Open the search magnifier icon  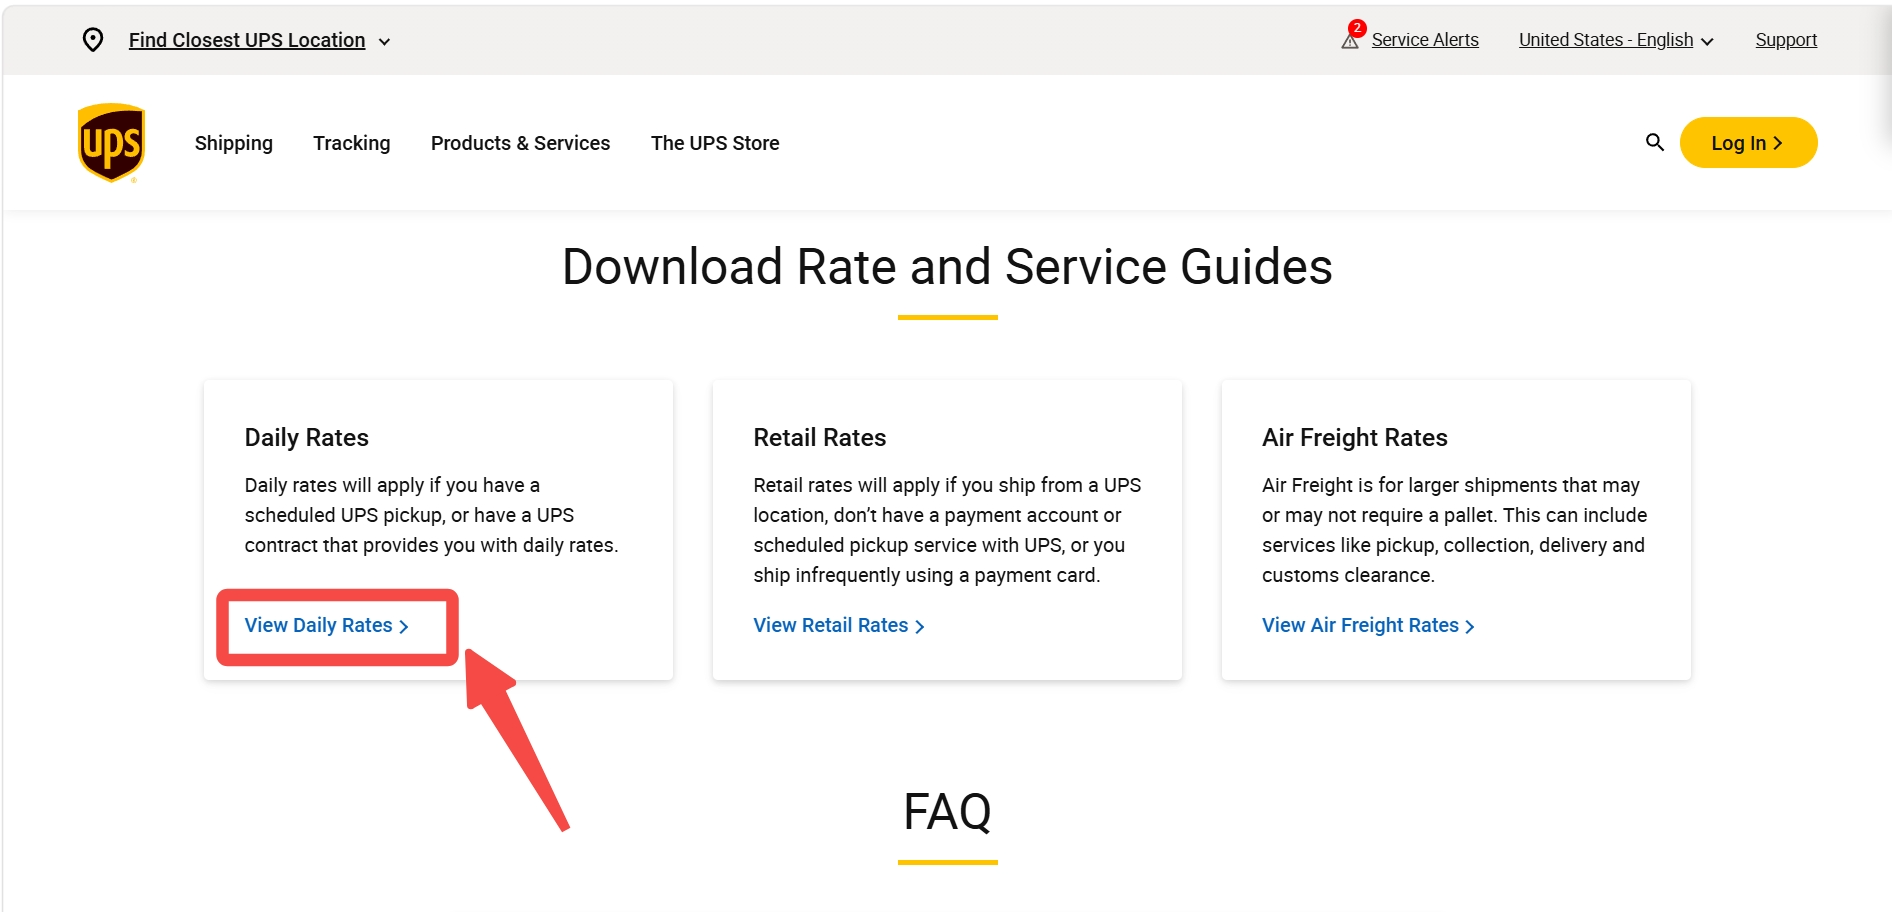1655,142
